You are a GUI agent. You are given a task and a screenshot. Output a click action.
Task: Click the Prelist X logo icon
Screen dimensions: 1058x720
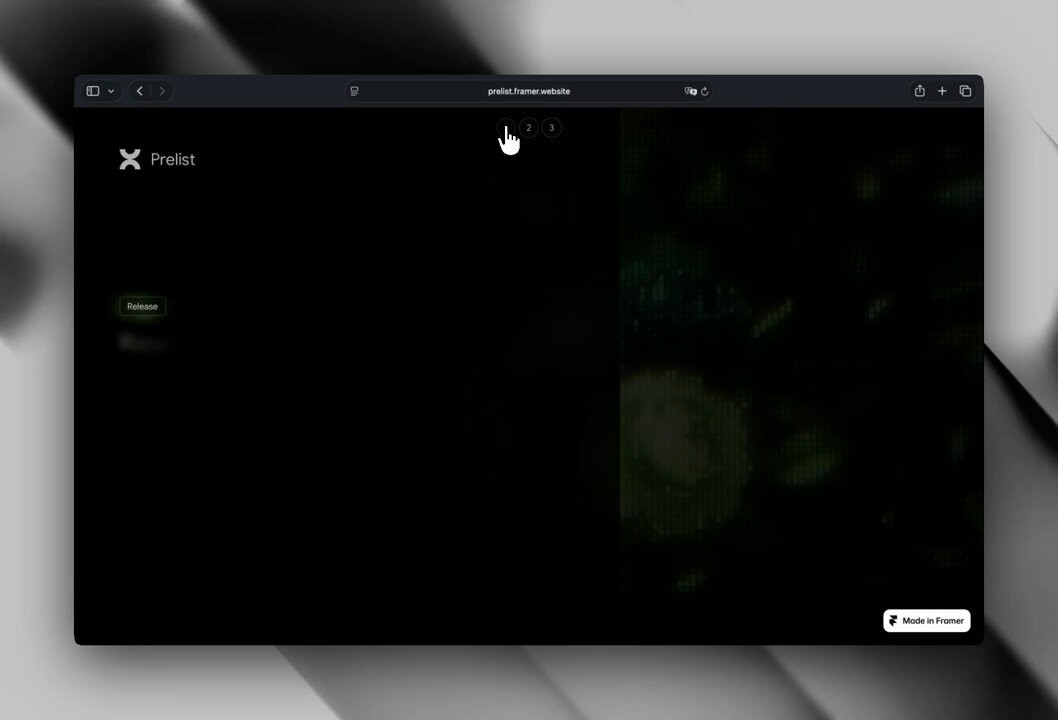click(130, 159)
